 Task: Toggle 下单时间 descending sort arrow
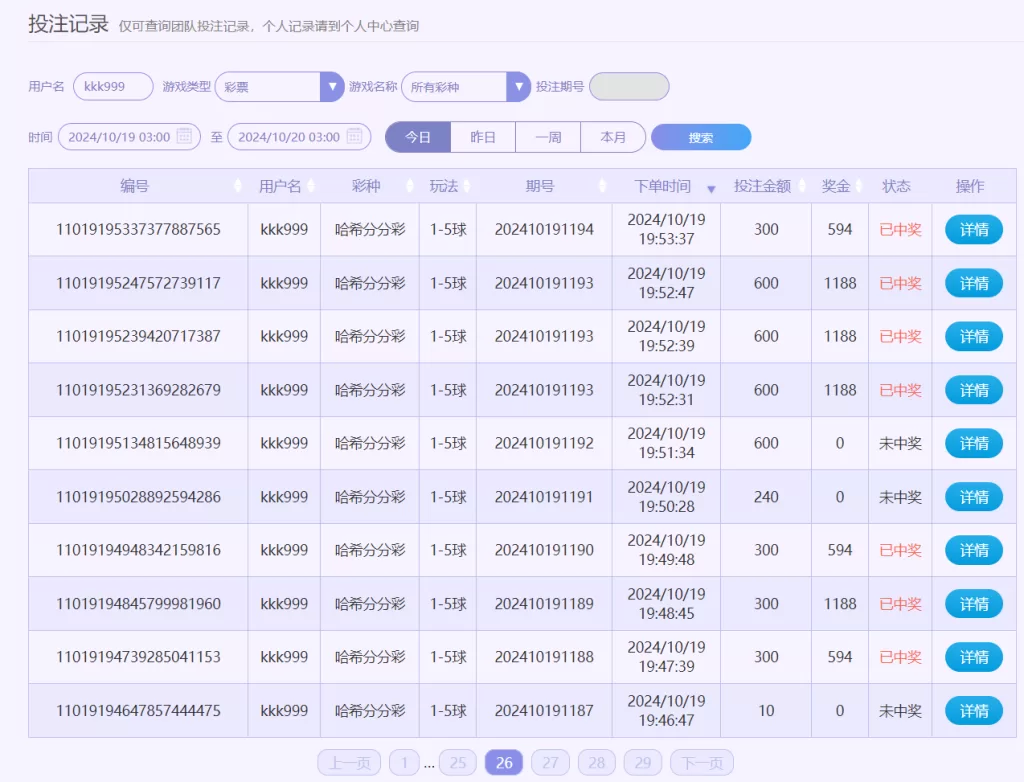coord(711,189)
